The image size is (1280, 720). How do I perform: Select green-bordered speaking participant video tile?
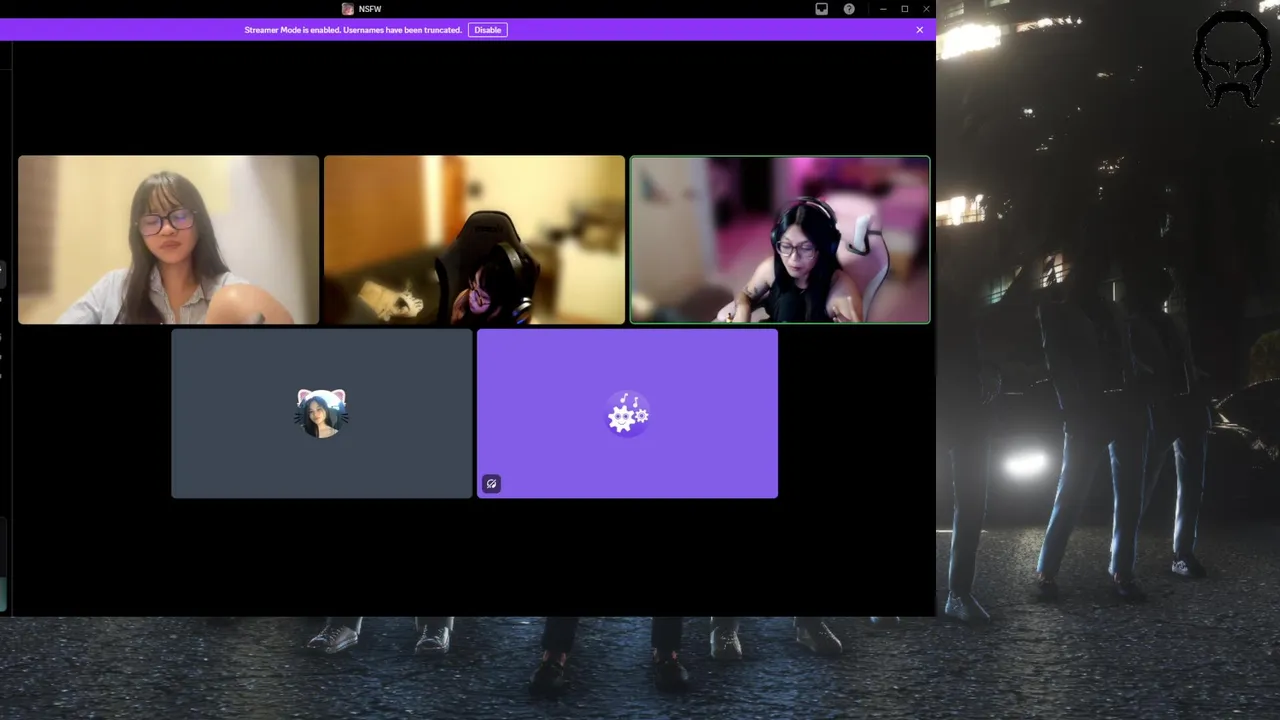click(780, 240)
